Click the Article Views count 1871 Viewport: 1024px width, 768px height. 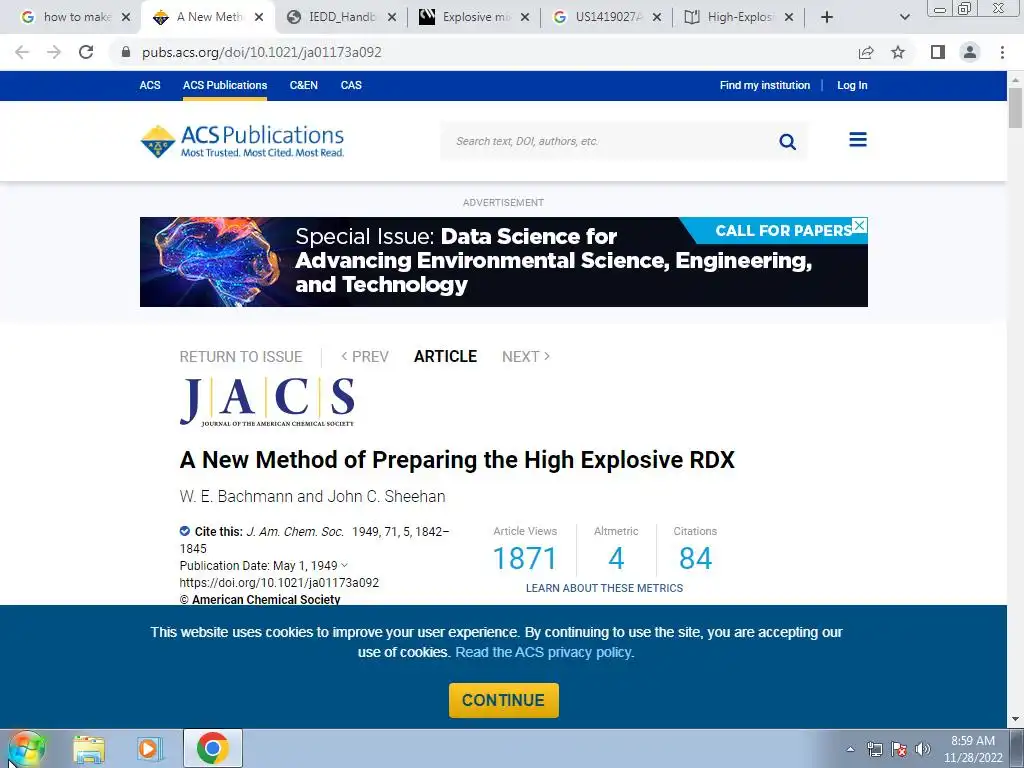(x=524, y=558)
